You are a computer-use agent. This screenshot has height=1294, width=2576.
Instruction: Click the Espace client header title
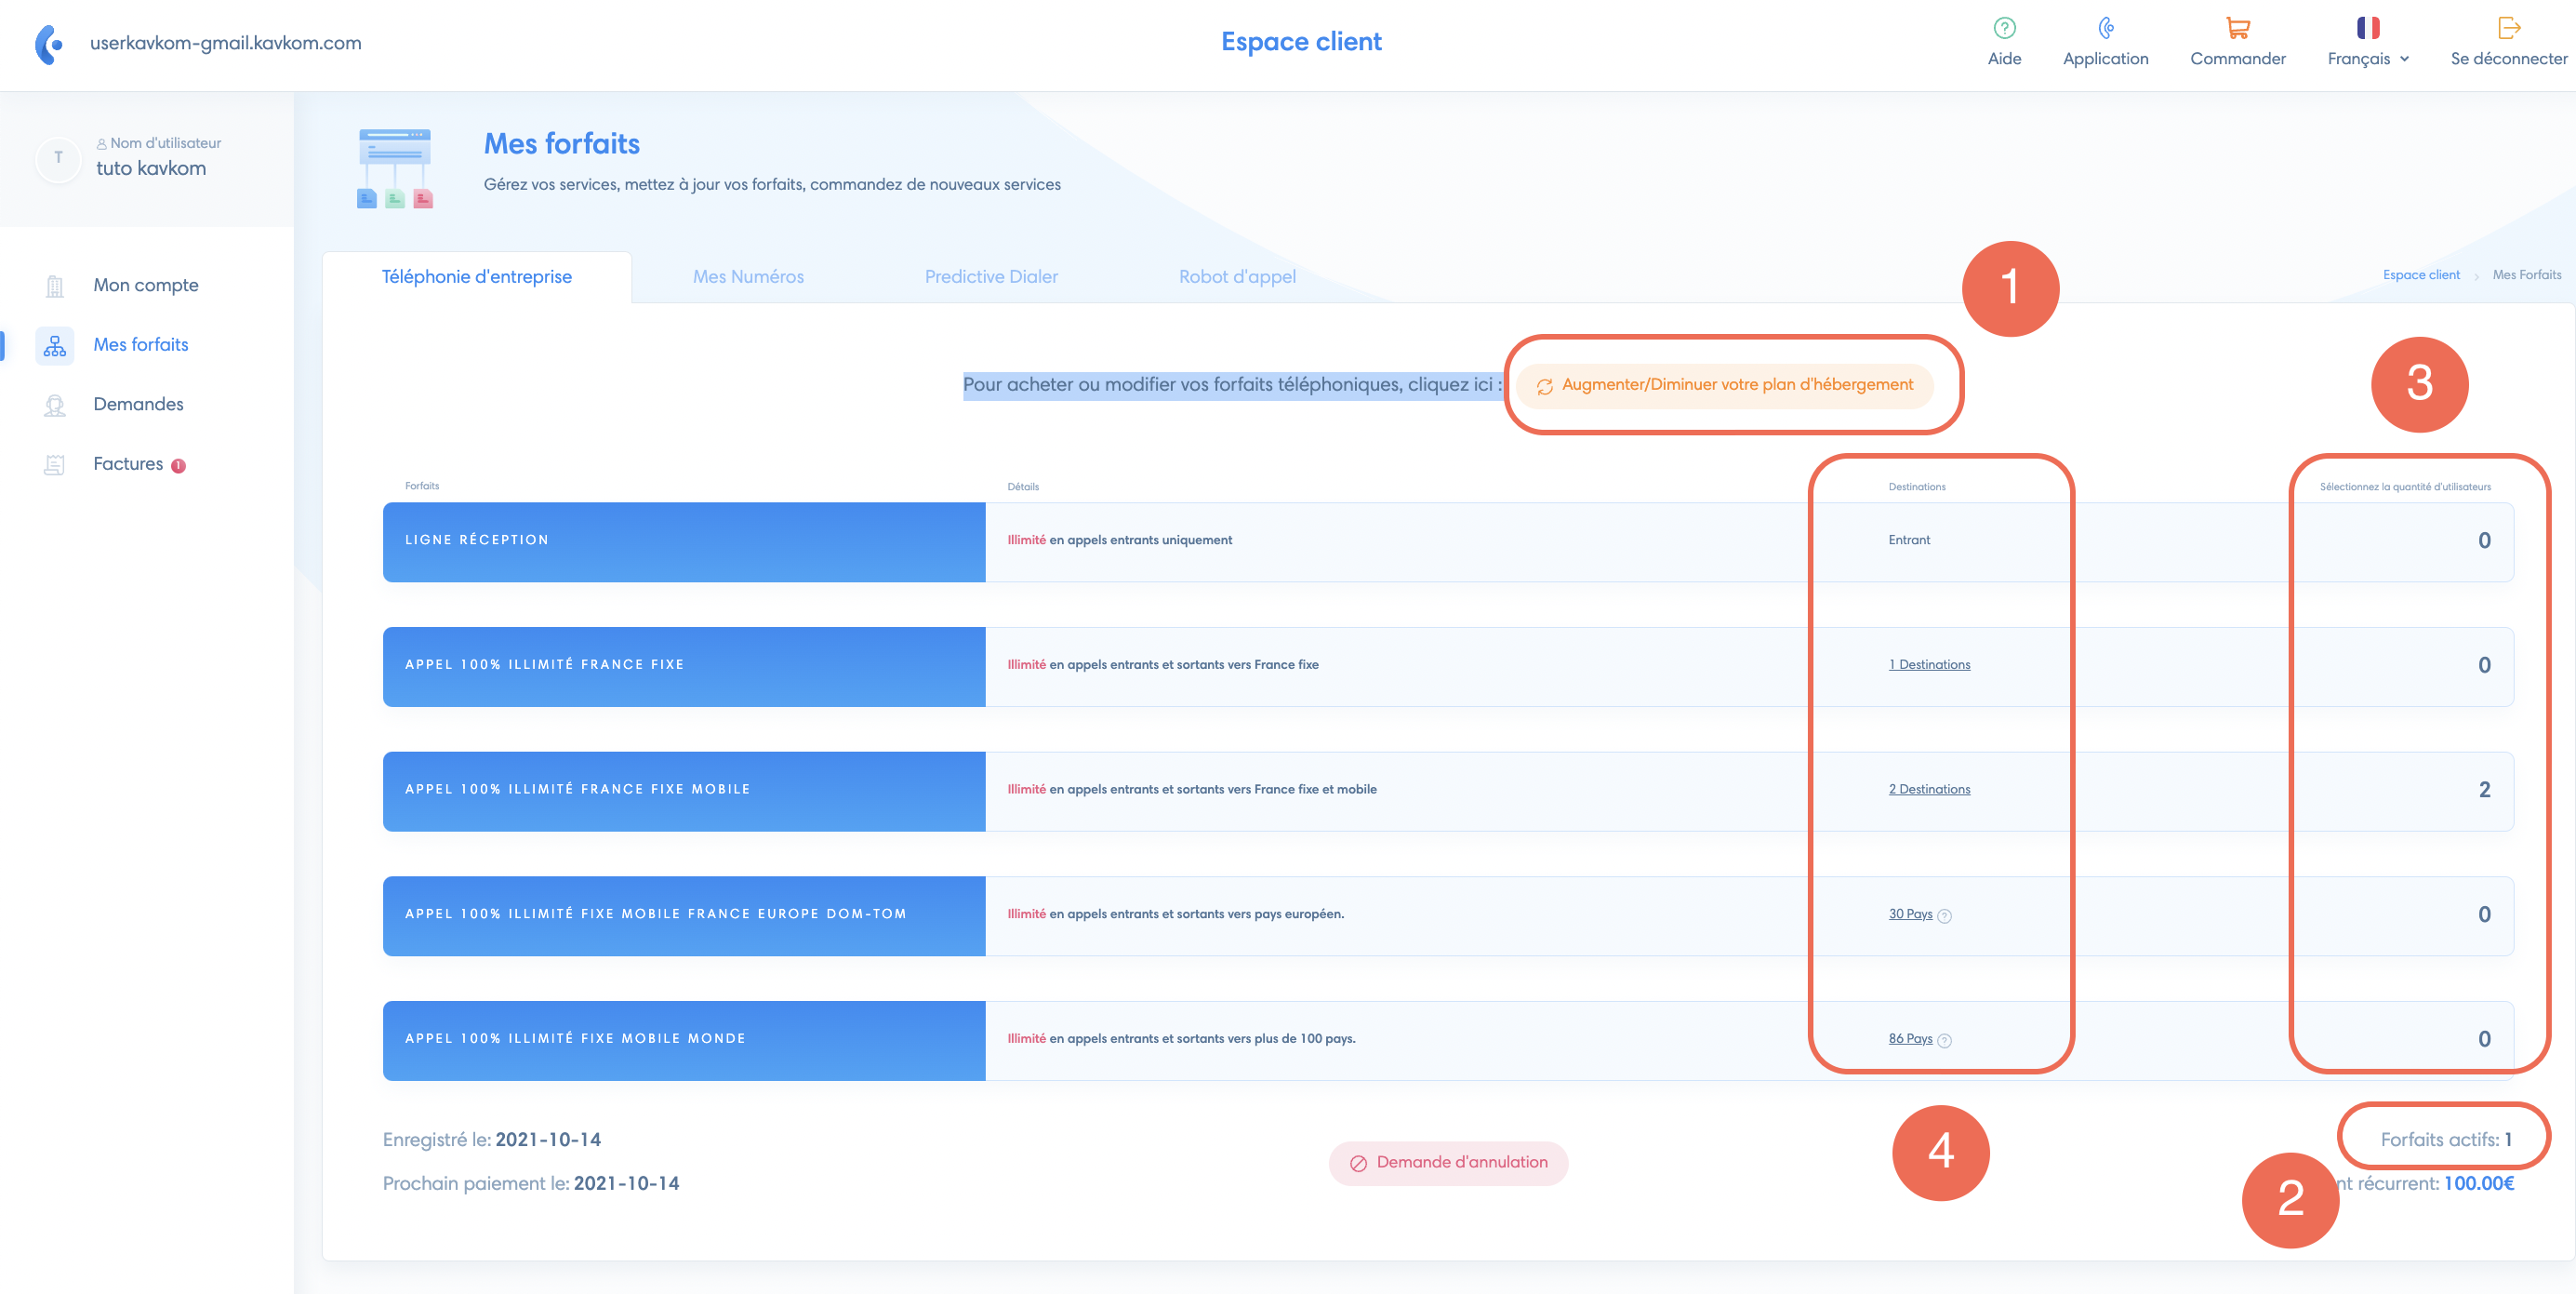(x=1301, y=42)
